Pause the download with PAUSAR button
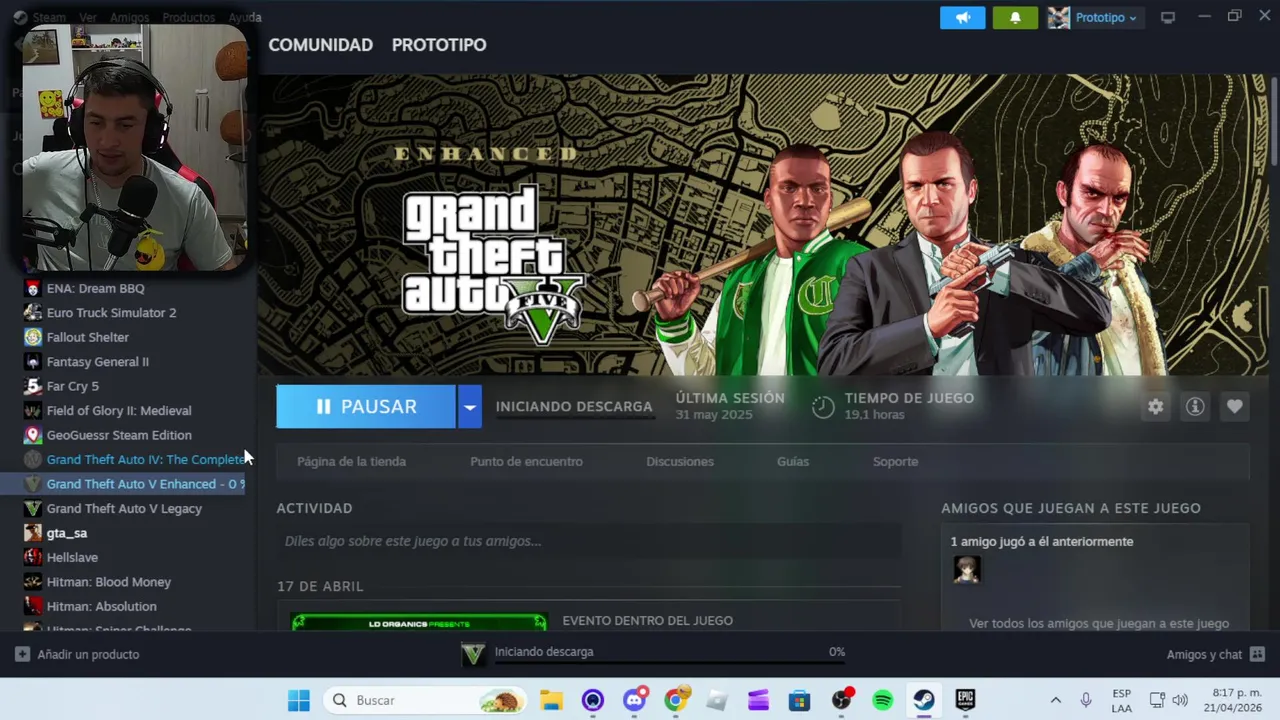The image size is (1280, 720). [x=366, y=406]
